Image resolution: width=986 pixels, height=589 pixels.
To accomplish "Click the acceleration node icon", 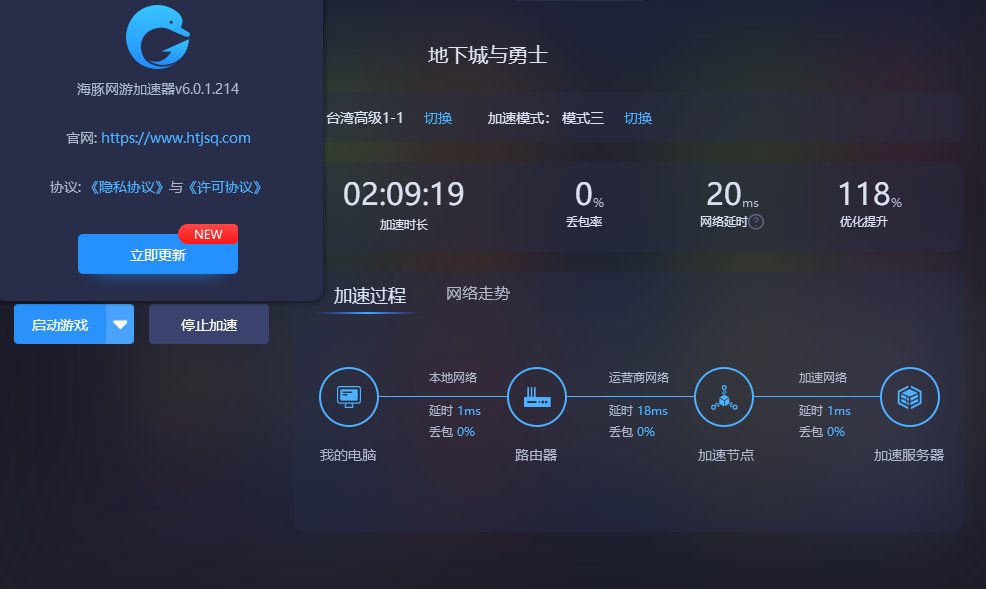I will pos(724,397).
